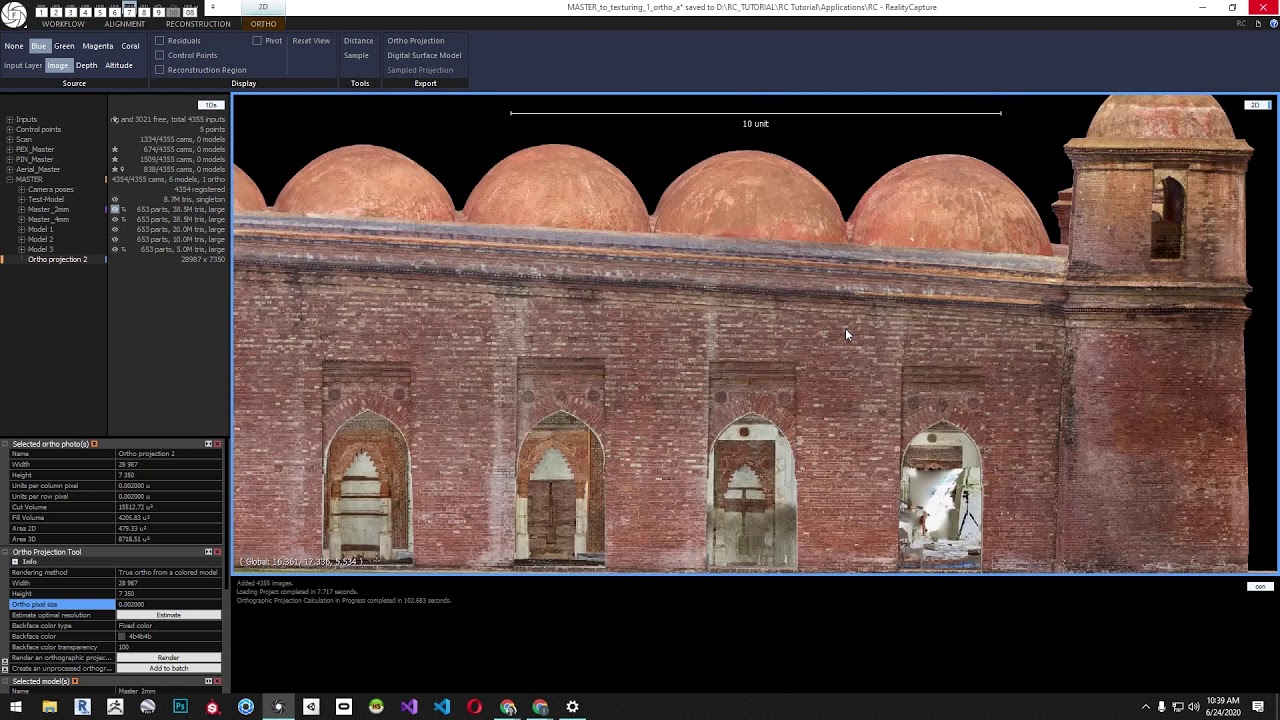1280x720 pixels.
Task: Open File Explorer from the taskbar
Action: [x=49, y=707]
